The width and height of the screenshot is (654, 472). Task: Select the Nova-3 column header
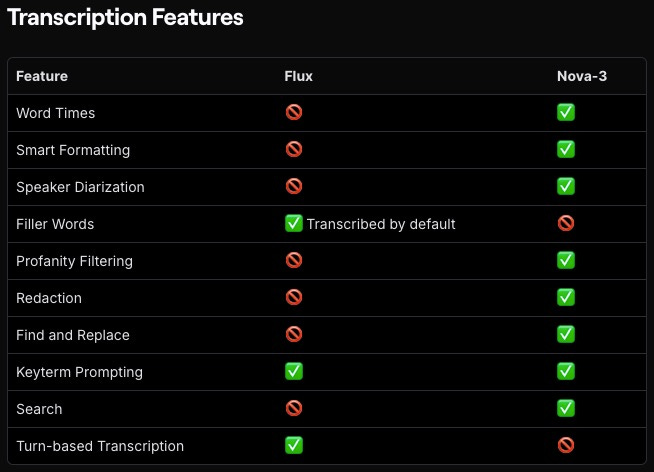pyautogui.click(x=582, y=76)
